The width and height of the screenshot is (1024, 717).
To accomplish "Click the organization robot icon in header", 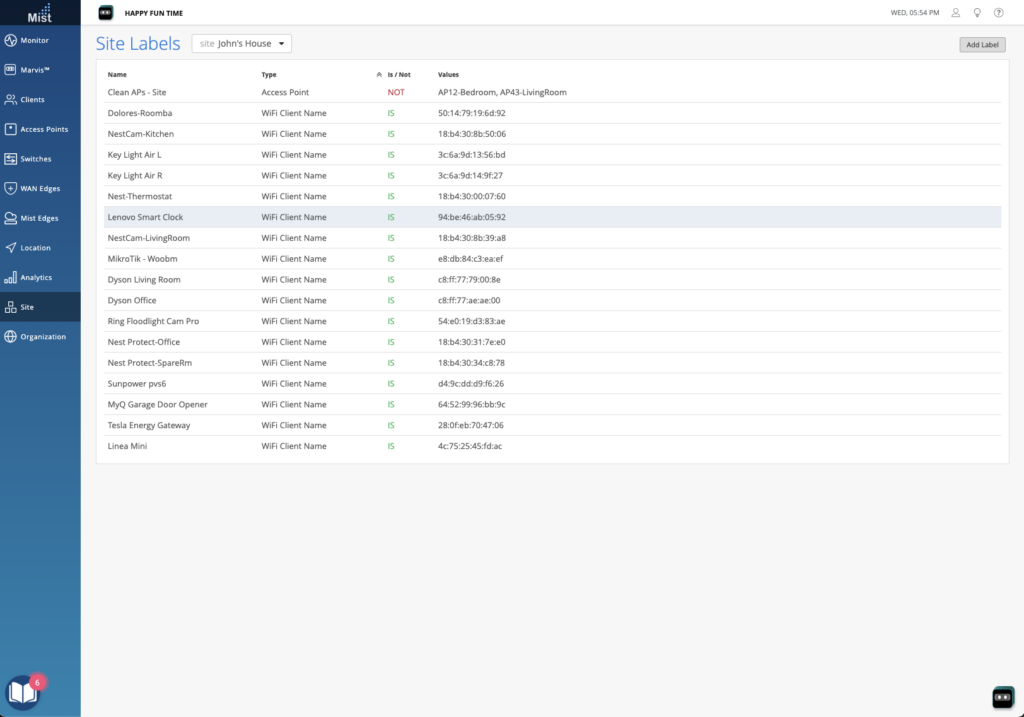I will pyautogui.click(x=106, y=12).
